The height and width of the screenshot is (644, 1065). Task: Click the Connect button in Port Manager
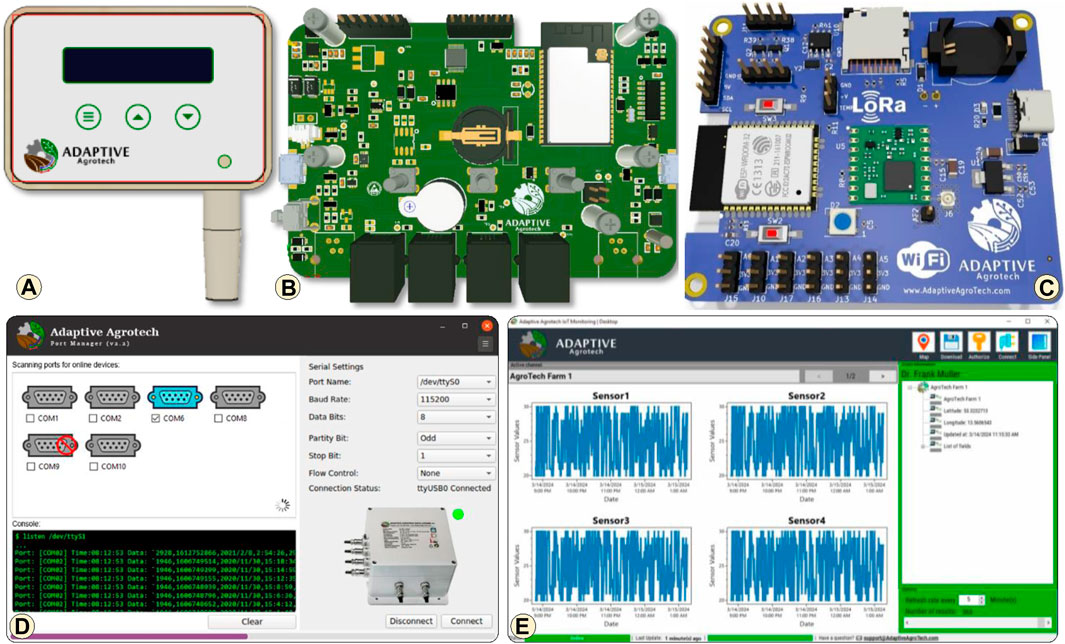(x=467, y=621)
